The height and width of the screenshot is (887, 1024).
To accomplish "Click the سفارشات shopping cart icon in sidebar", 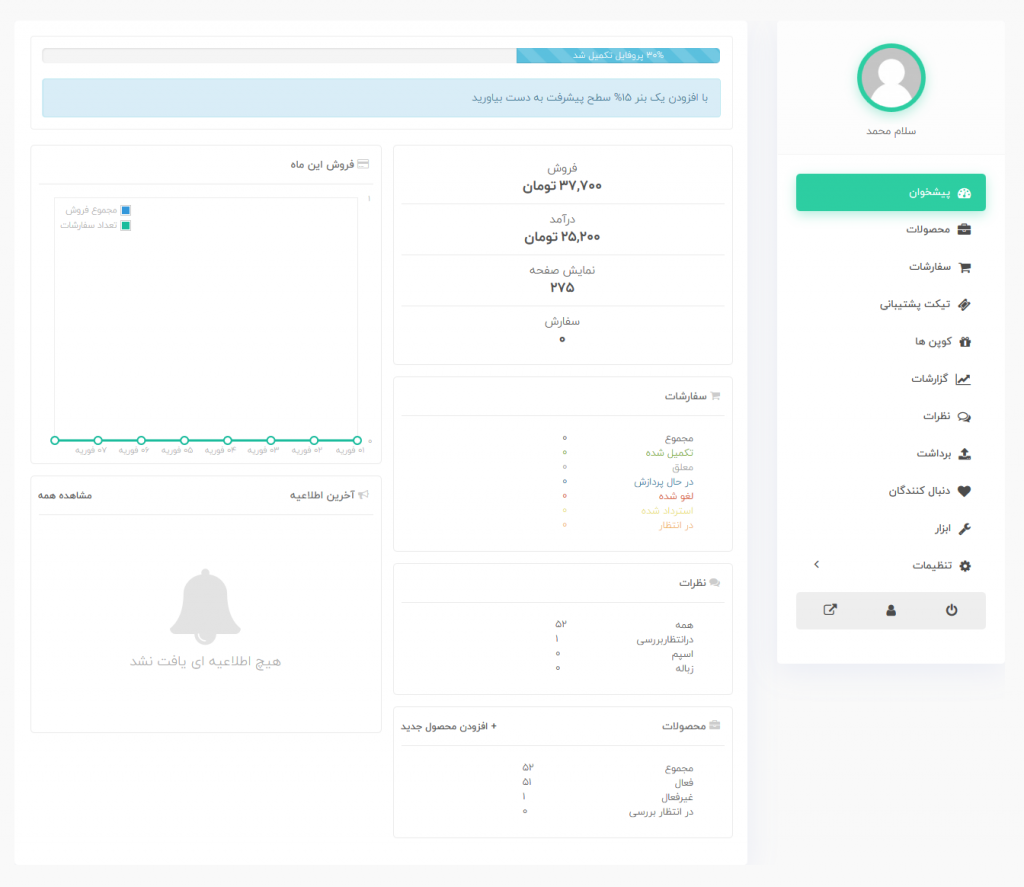I will [964, 267].
